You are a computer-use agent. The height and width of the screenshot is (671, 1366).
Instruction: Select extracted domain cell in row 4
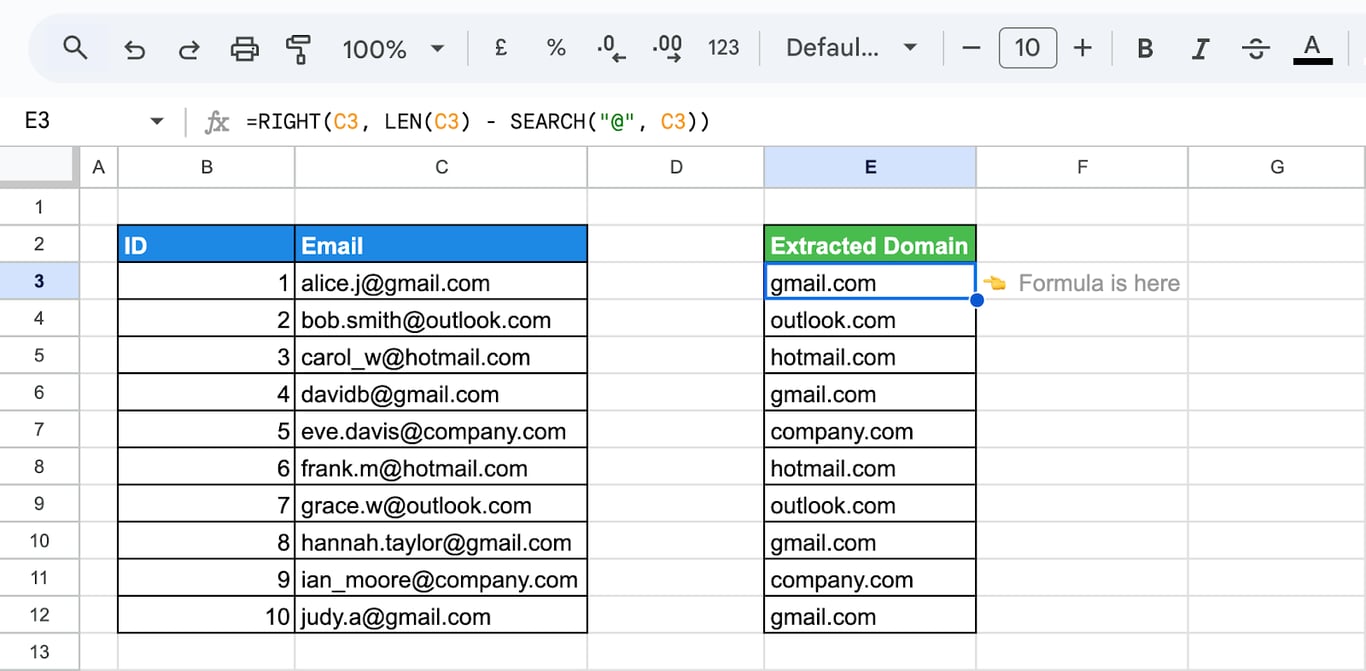(870, 319)
